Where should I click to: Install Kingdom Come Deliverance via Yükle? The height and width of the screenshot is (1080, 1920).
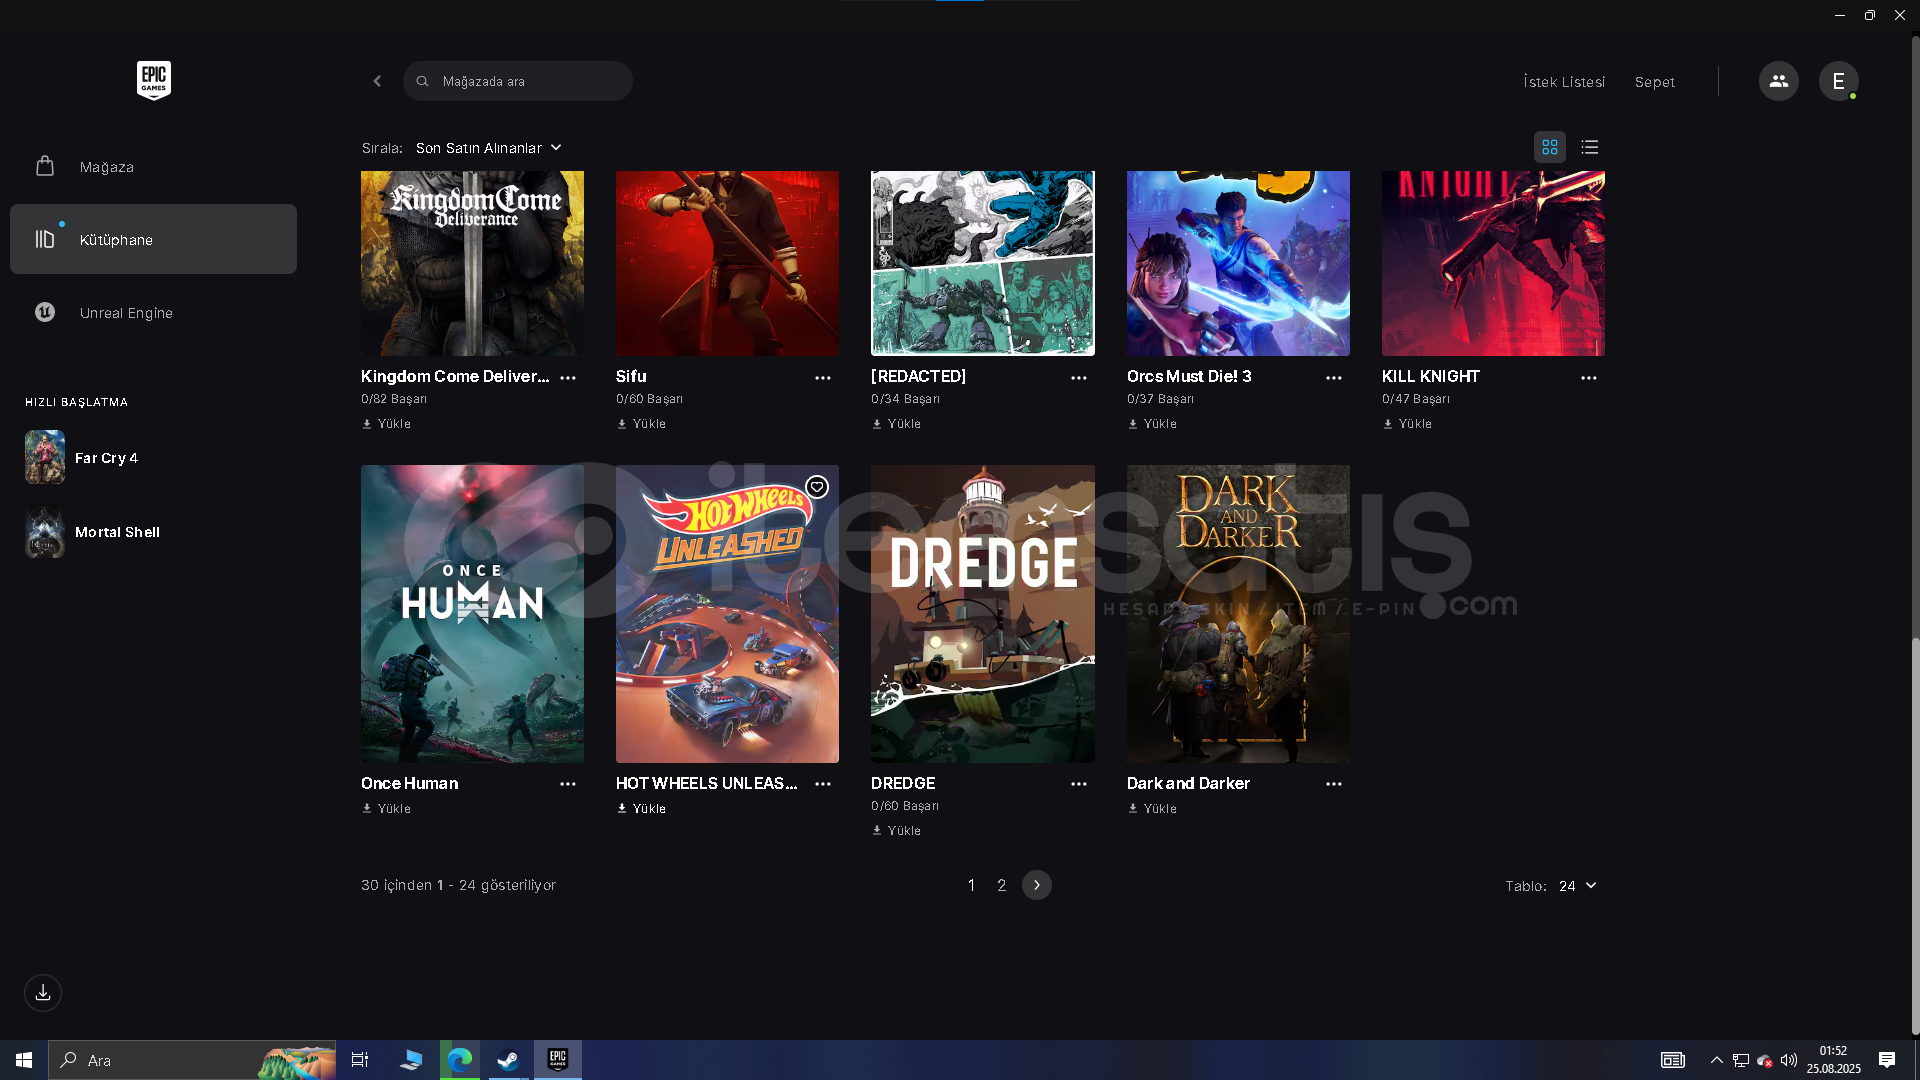point(386,424)
